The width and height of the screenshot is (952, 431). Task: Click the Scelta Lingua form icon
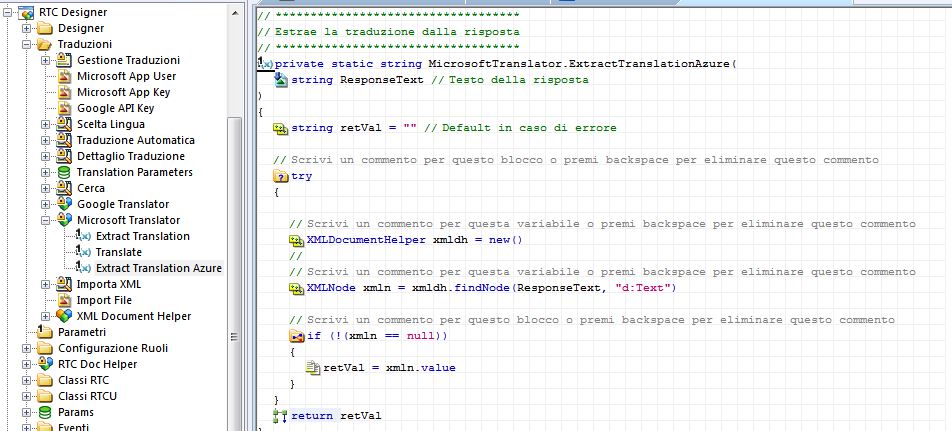(64, 124)
